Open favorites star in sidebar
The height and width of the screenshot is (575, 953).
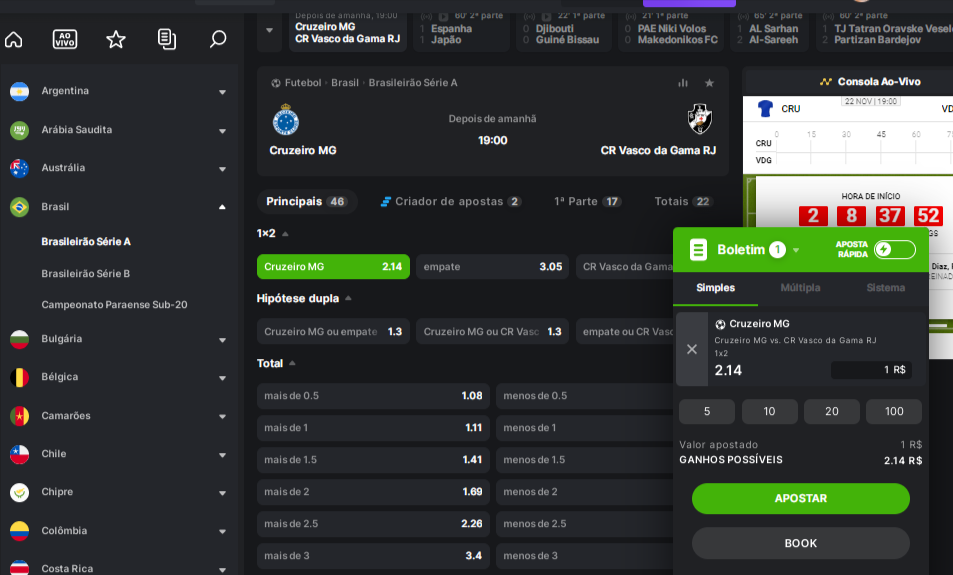tap(115, 40)
